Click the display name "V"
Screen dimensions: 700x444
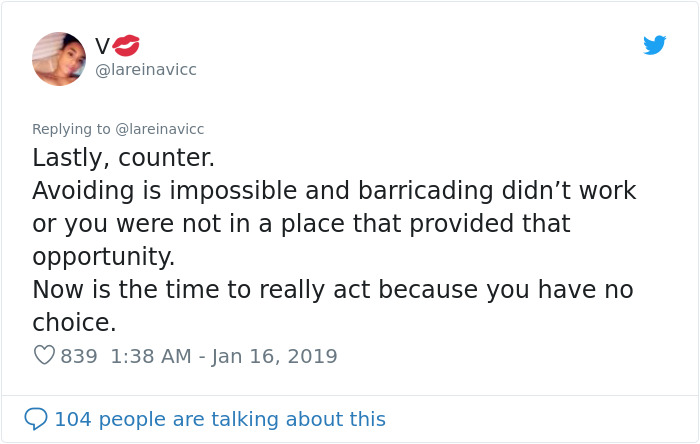102,46
